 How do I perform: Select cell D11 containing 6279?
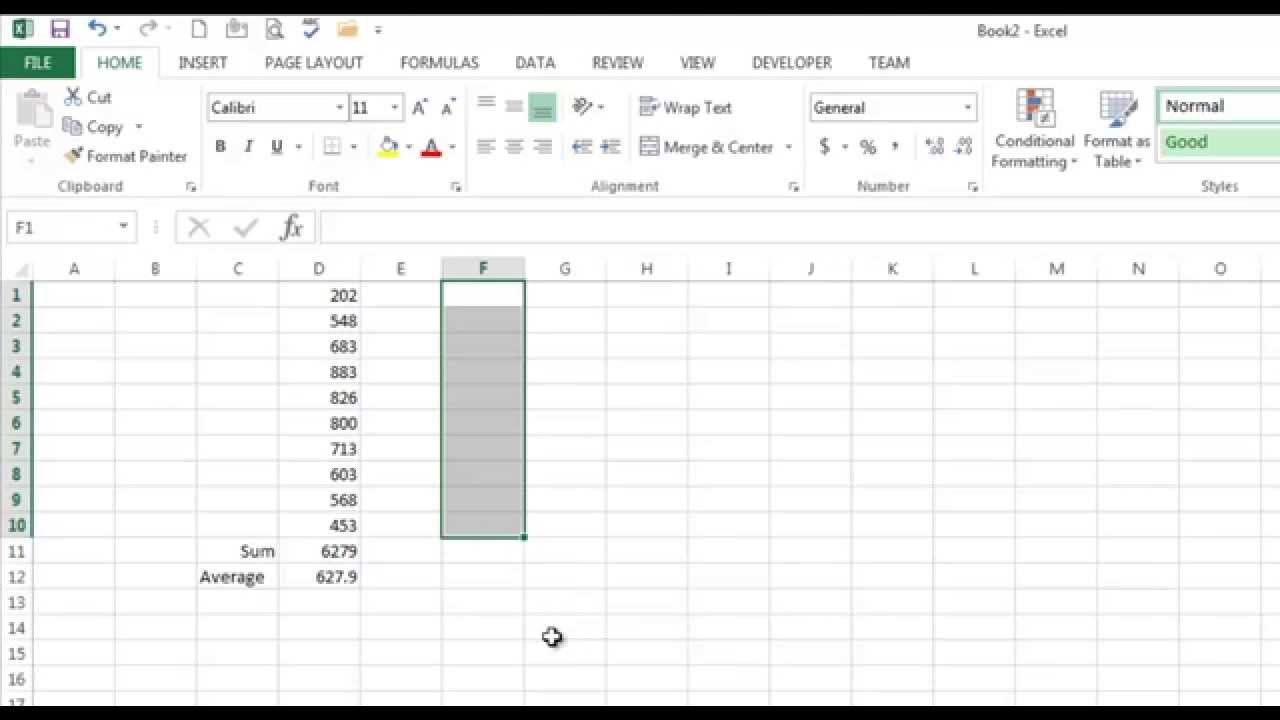[x=319, y=551]
